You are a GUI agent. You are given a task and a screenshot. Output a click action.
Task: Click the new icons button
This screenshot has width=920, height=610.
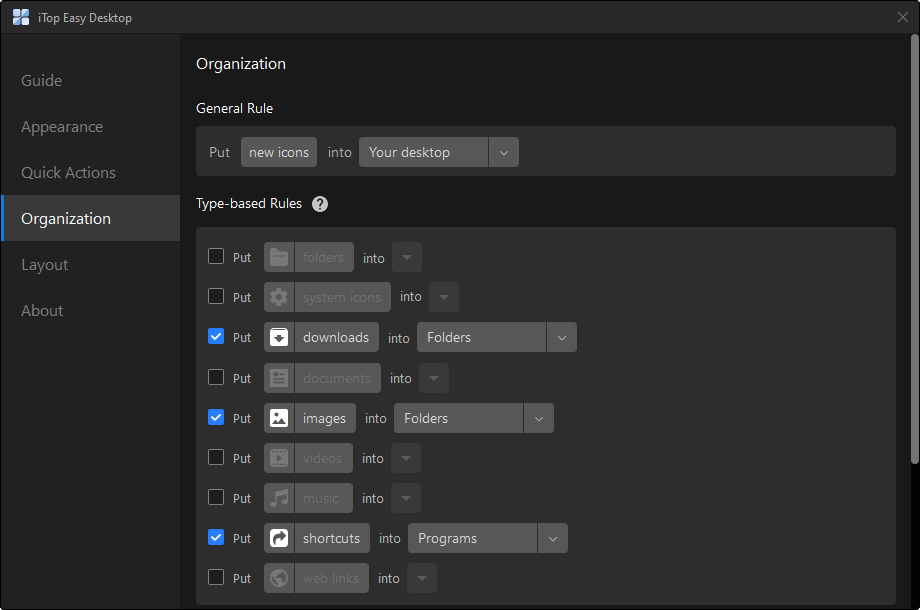279,152
